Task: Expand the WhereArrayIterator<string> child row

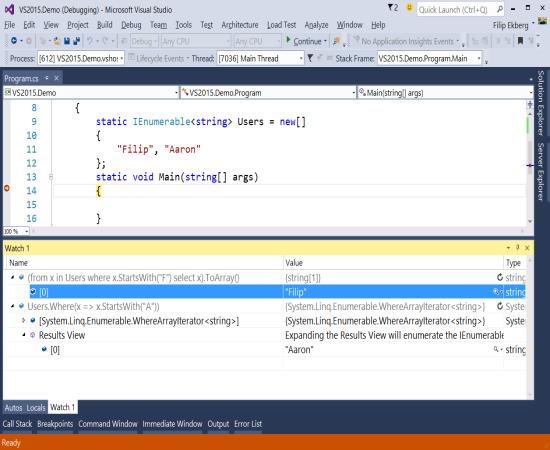Action: 24,321
